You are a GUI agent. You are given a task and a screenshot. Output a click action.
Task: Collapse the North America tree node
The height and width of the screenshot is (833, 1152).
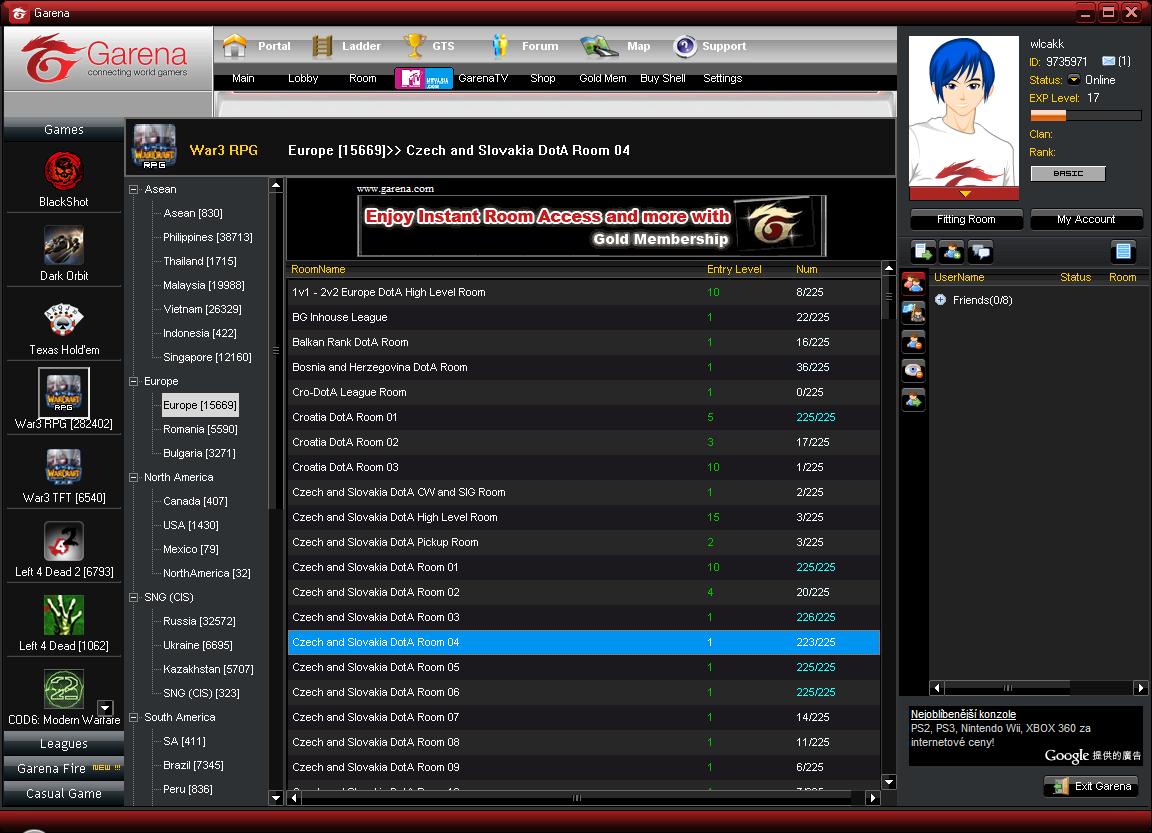134,477
